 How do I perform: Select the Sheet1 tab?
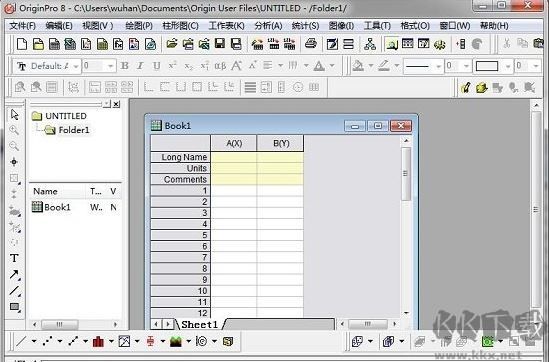coord(199,325)
